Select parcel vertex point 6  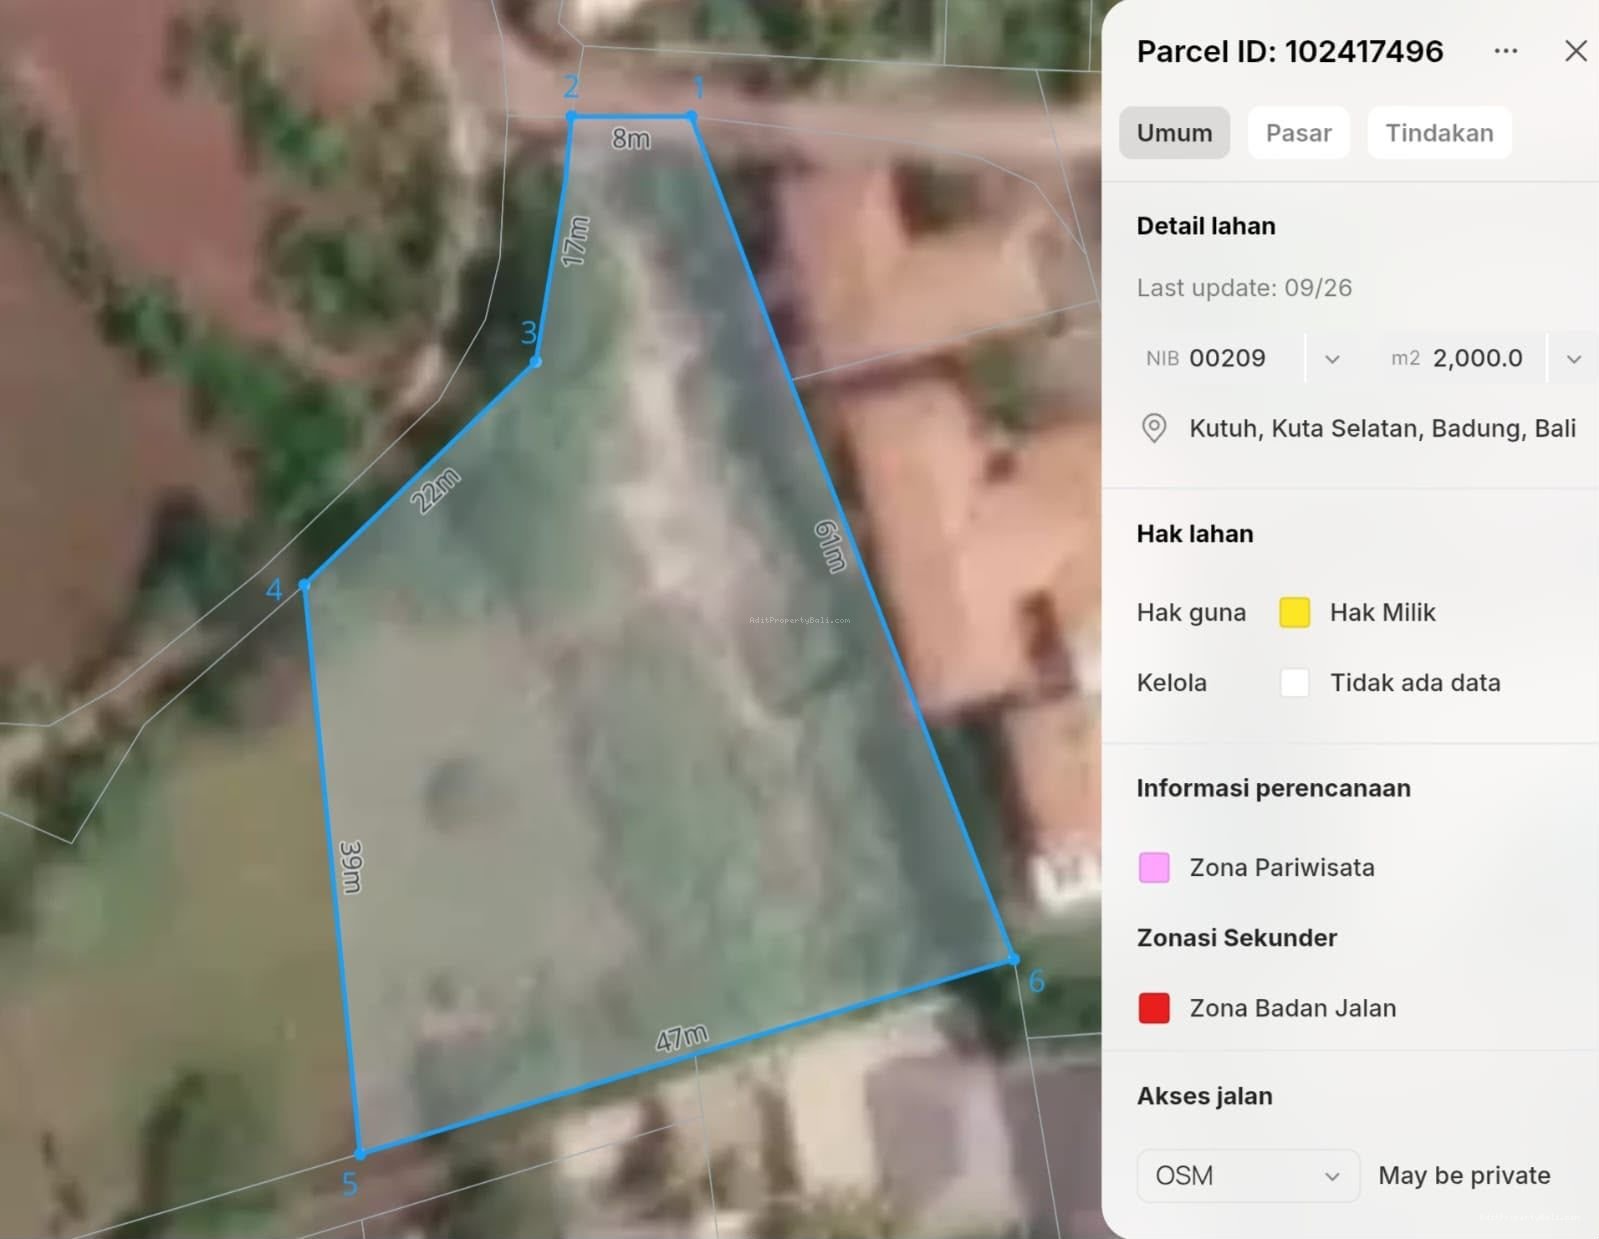click(x=1013, y=959)
